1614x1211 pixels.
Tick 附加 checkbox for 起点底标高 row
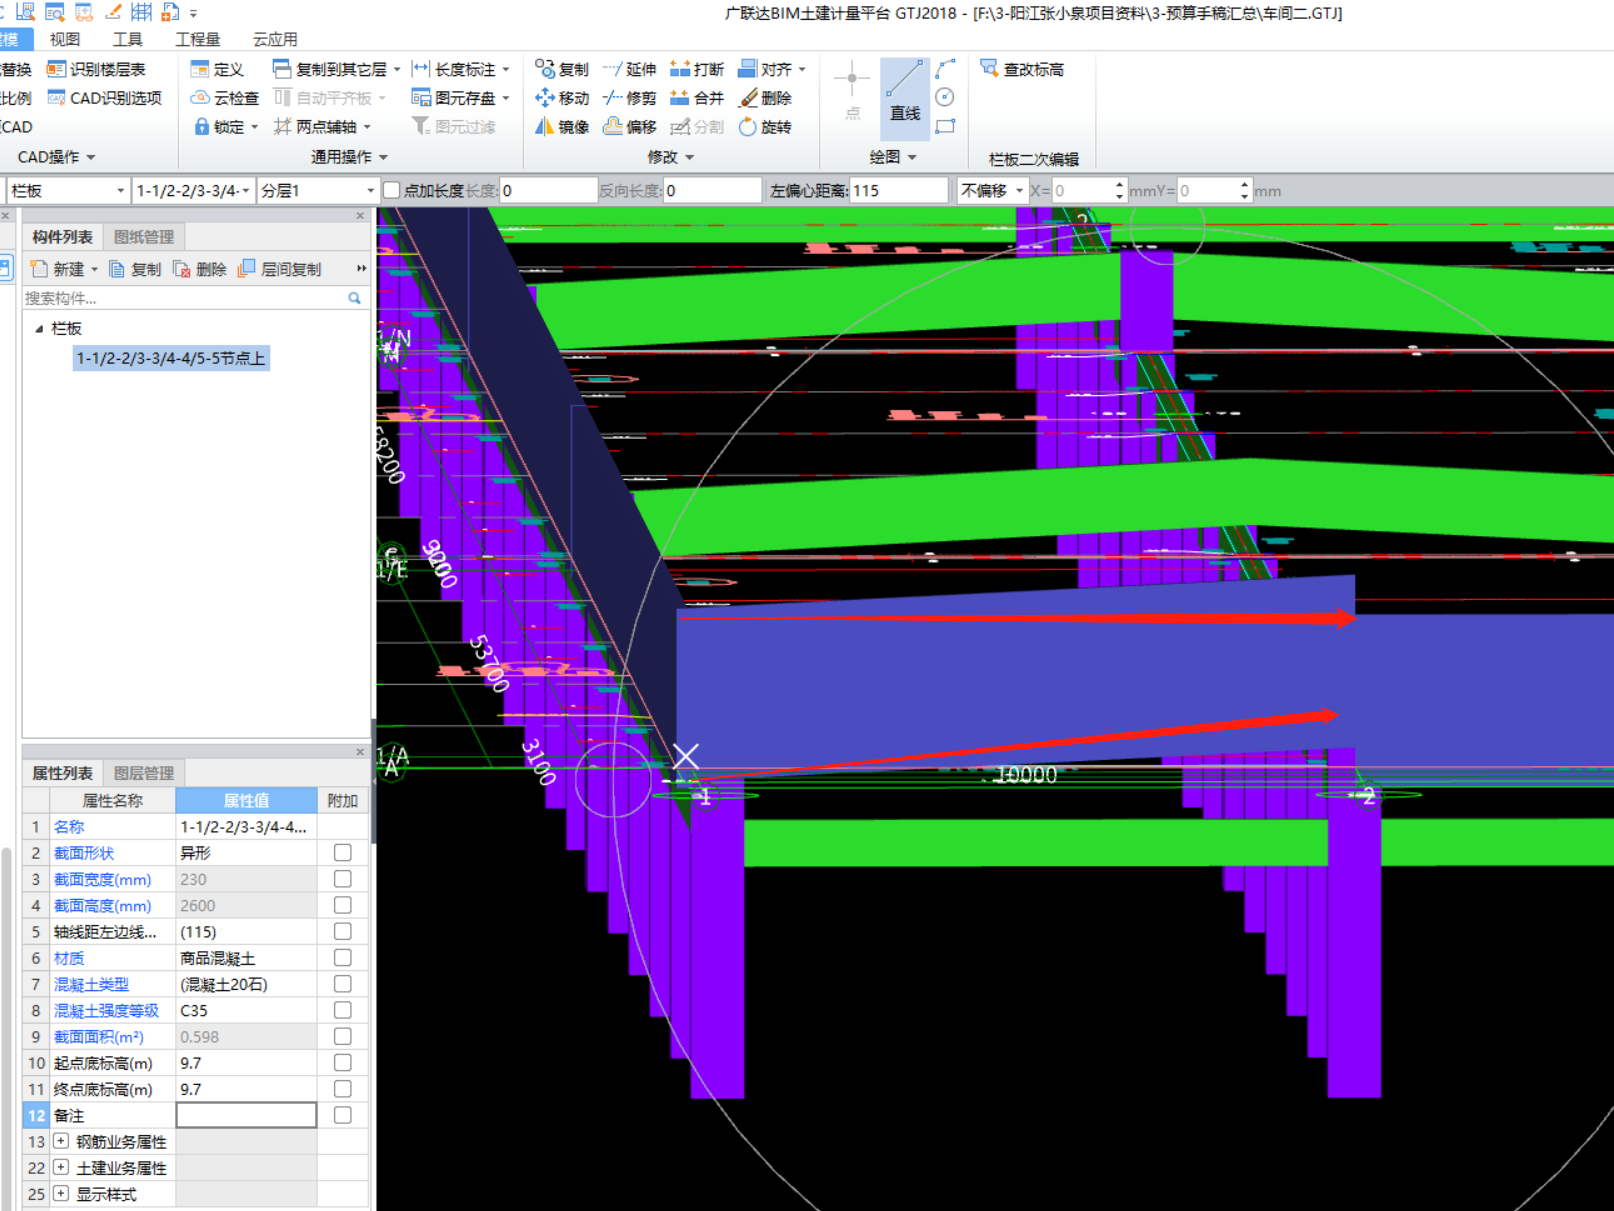click(x=343, y=1063)
